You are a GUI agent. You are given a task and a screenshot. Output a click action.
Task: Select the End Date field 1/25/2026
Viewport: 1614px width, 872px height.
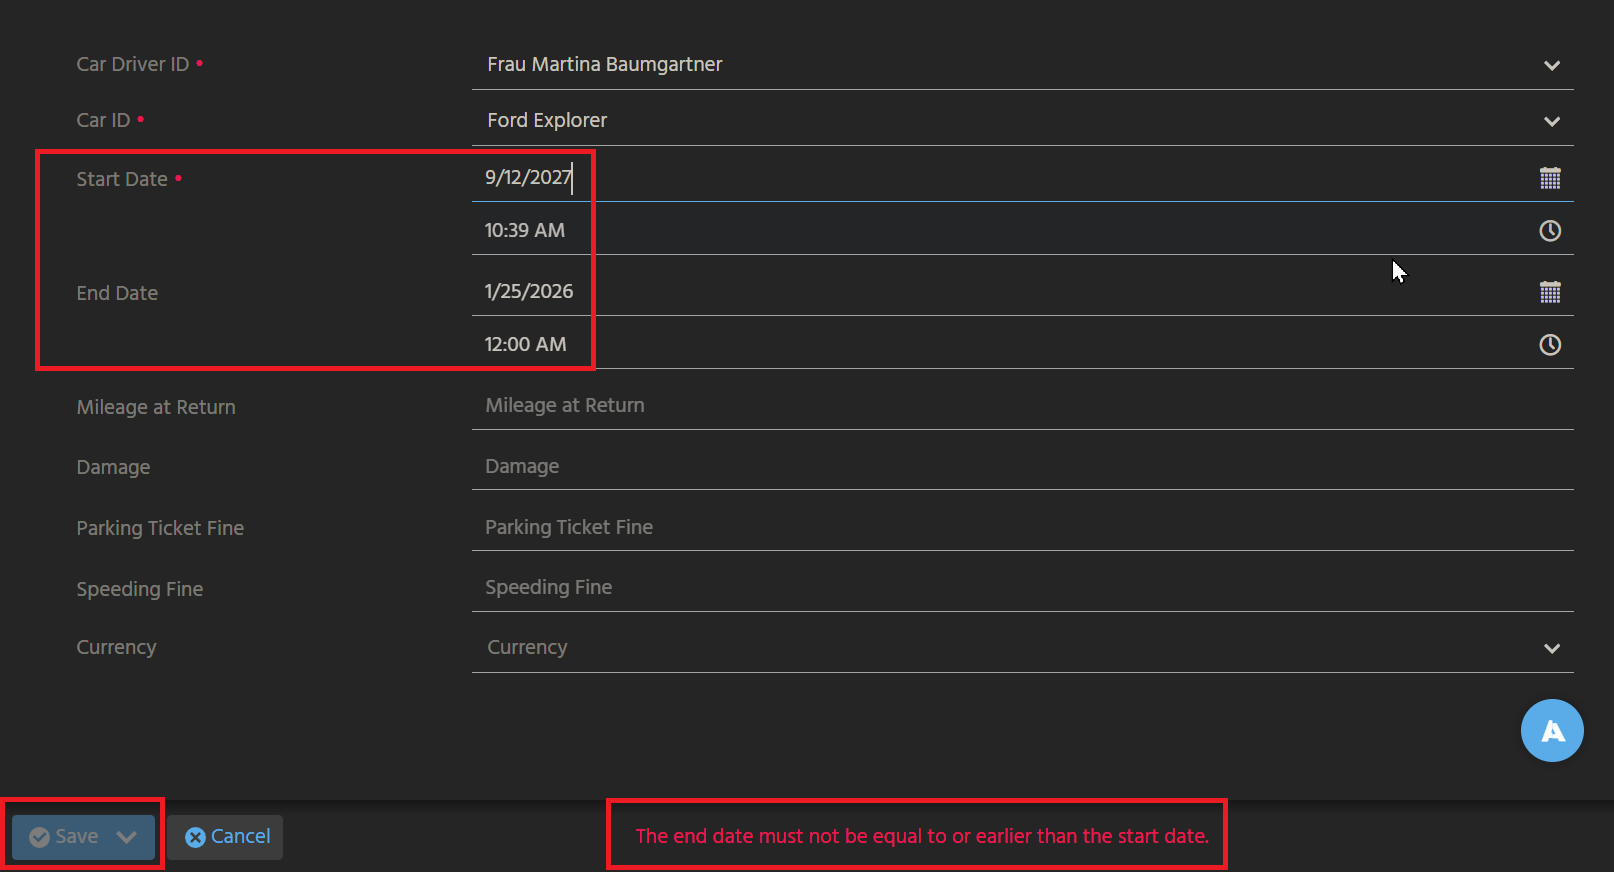[x=1000, y=292]
